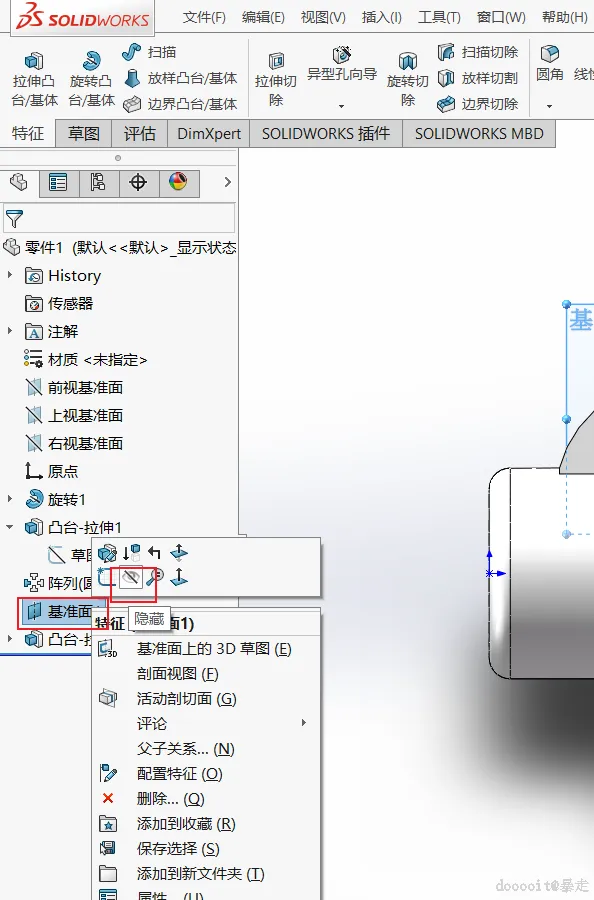Viewport: 594px width, 900px height.
Task: Choose 配置特征 (O) from context menu
Action: [x=206, y=774]
